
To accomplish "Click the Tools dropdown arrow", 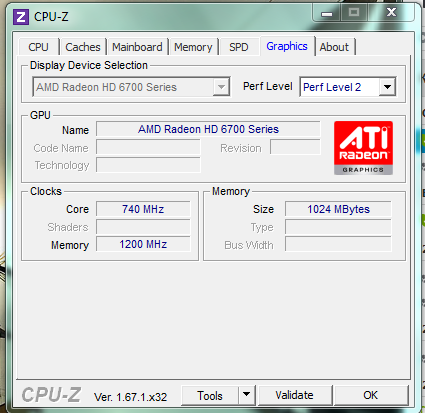I will [247, 395].
